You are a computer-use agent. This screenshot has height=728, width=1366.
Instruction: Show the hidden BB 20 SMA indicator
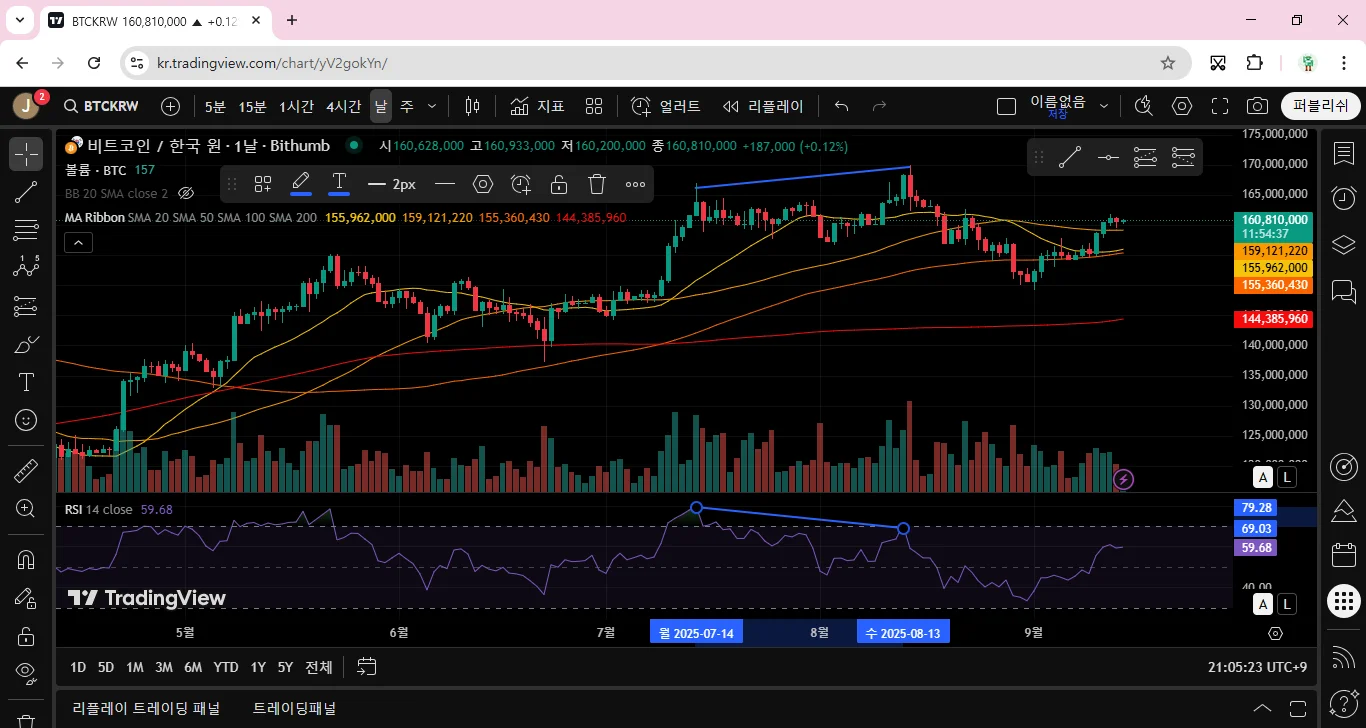click(185, 193)
